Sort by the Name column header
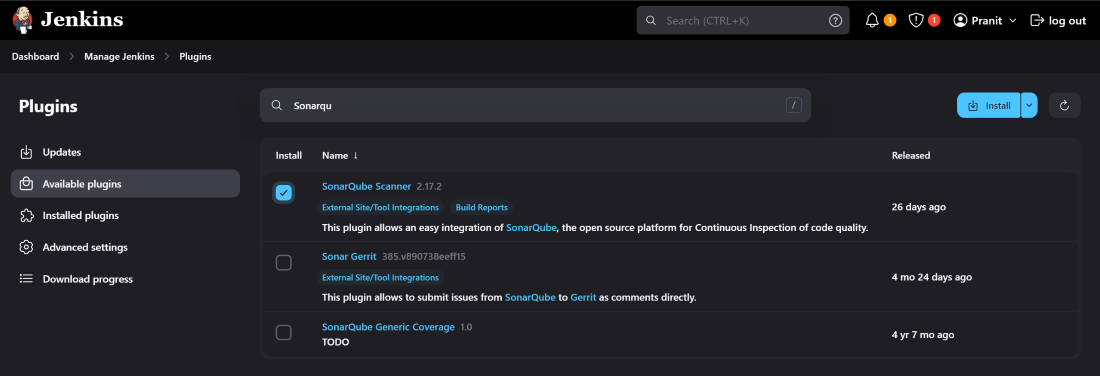This screenshot has width=1100, height=376. coord(340,155)
